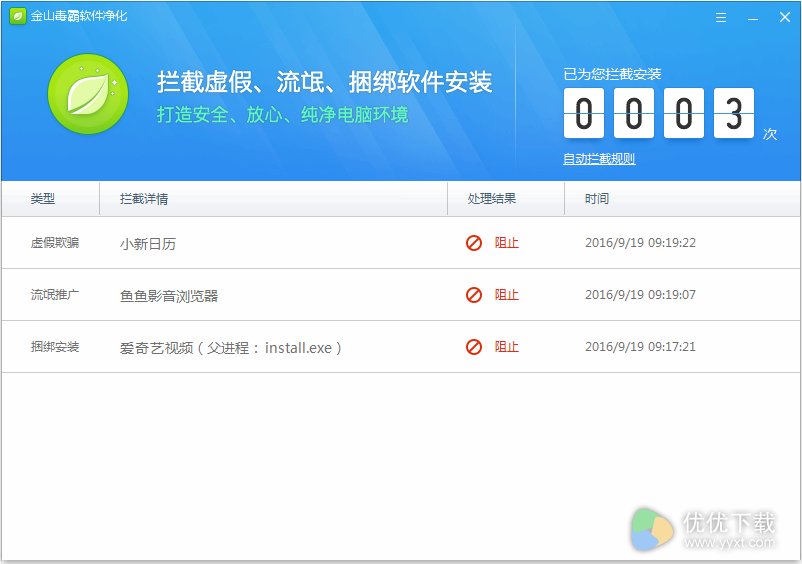802x564 pixels.
Task: Click the 虚假欺骗 type cell
Action: click(x=55, y=243)
